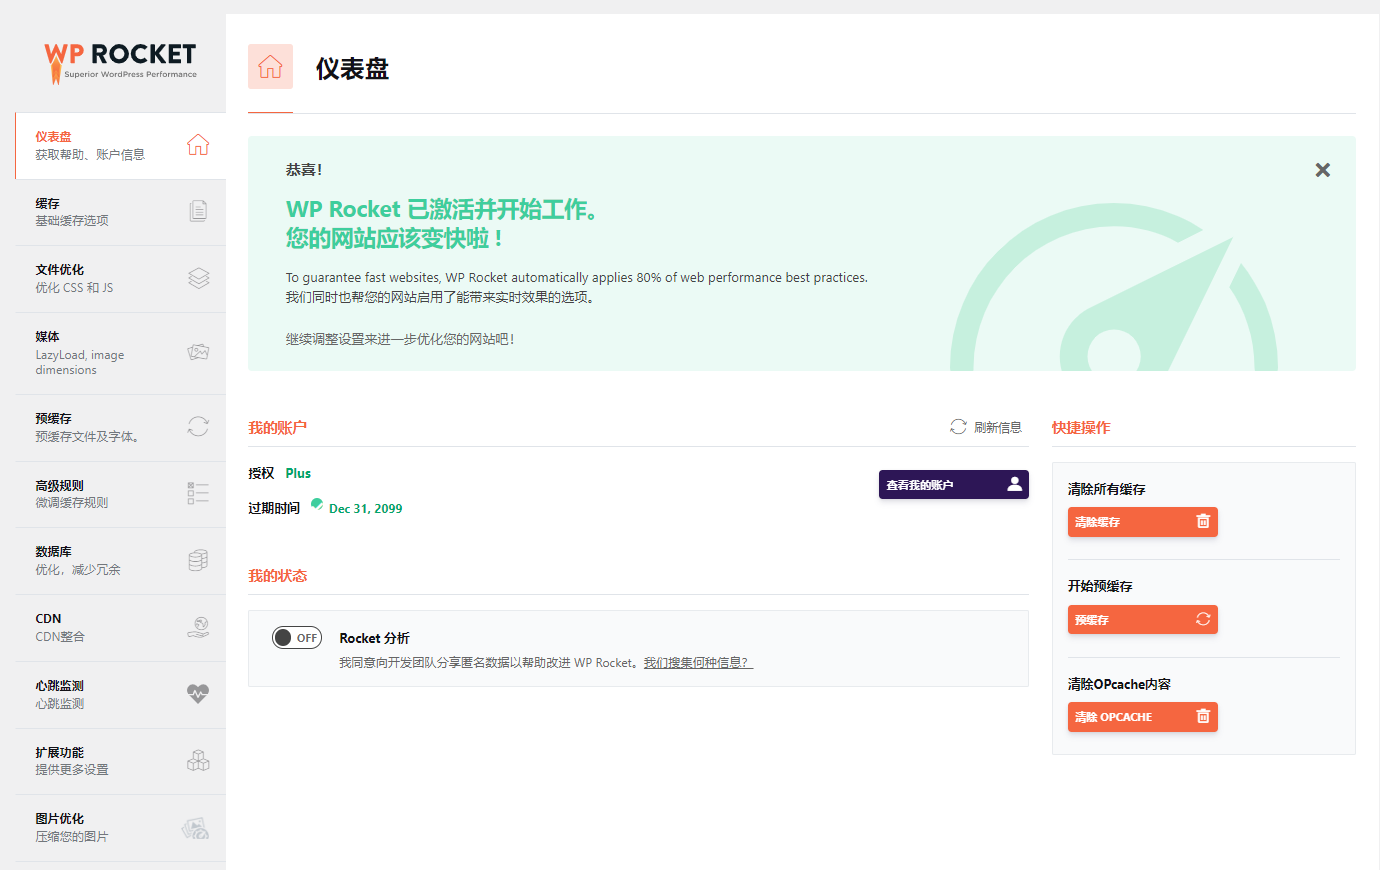
Task: Navigate to 数据库 optimization section
Action: click(x=120, y=561)
